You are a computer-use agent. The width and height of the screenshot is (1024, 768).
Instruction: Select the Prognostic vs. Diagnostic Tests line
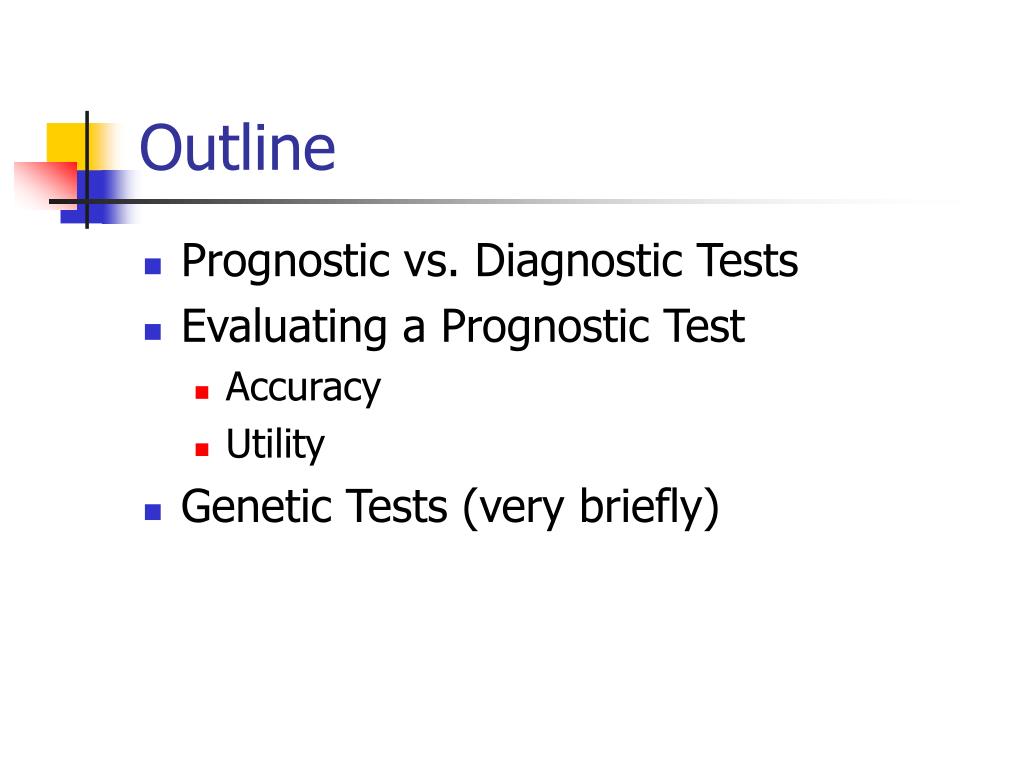pos(490,261)
